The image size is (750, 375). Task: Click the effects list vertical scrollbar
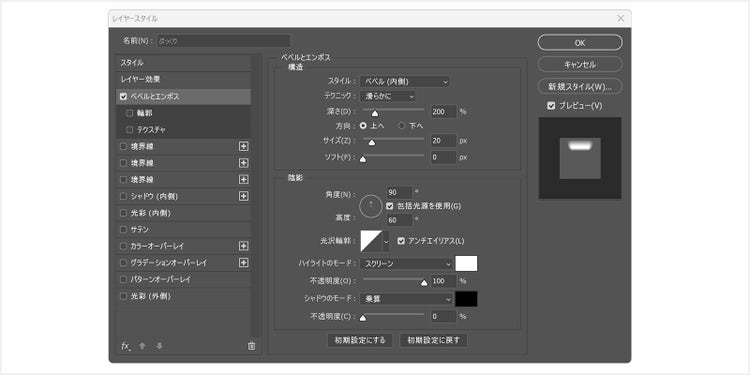tap(256, 196)
